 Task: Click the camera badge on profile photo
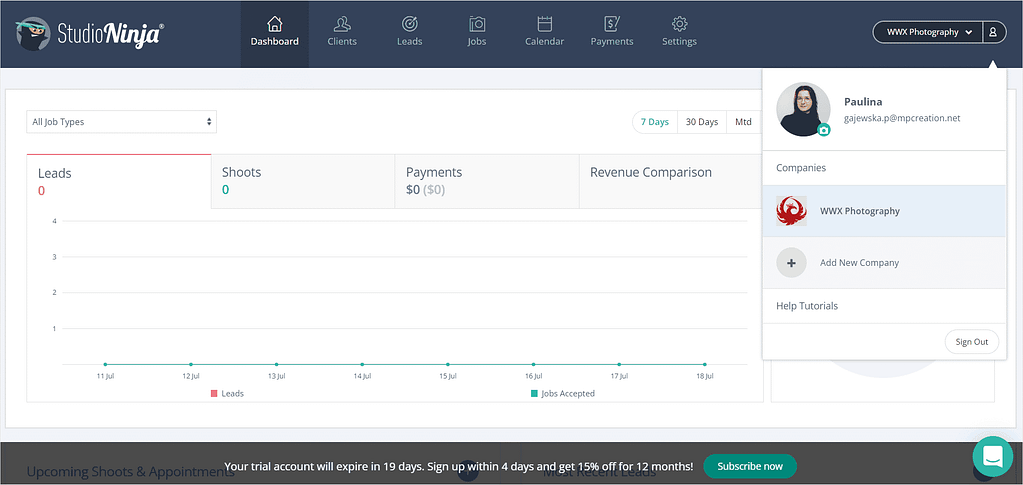(x=823, y=130)
